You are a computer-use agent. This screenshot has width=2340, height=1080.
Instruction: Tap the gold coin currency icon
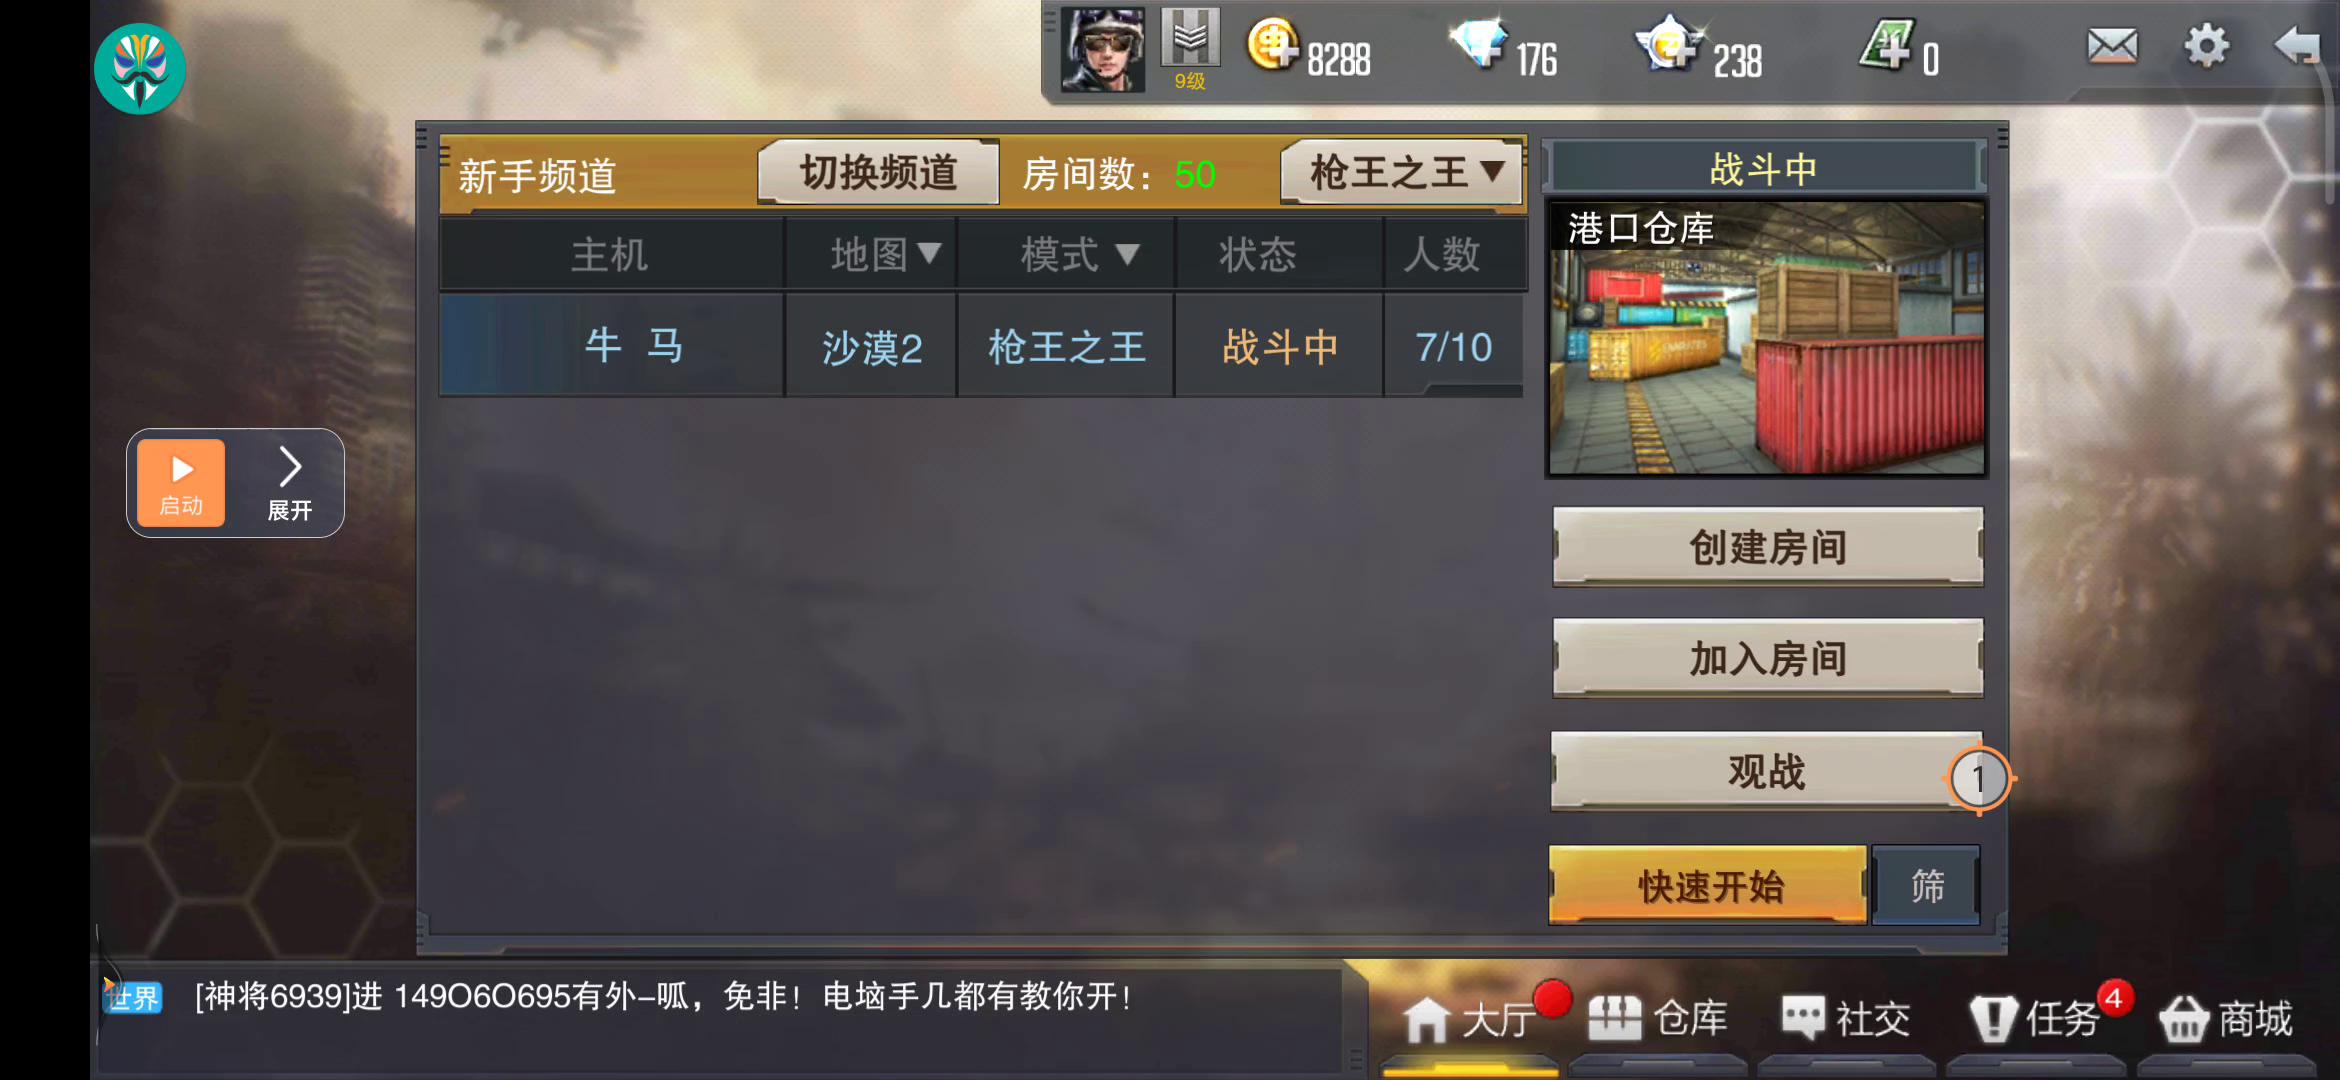point(1272,46)
